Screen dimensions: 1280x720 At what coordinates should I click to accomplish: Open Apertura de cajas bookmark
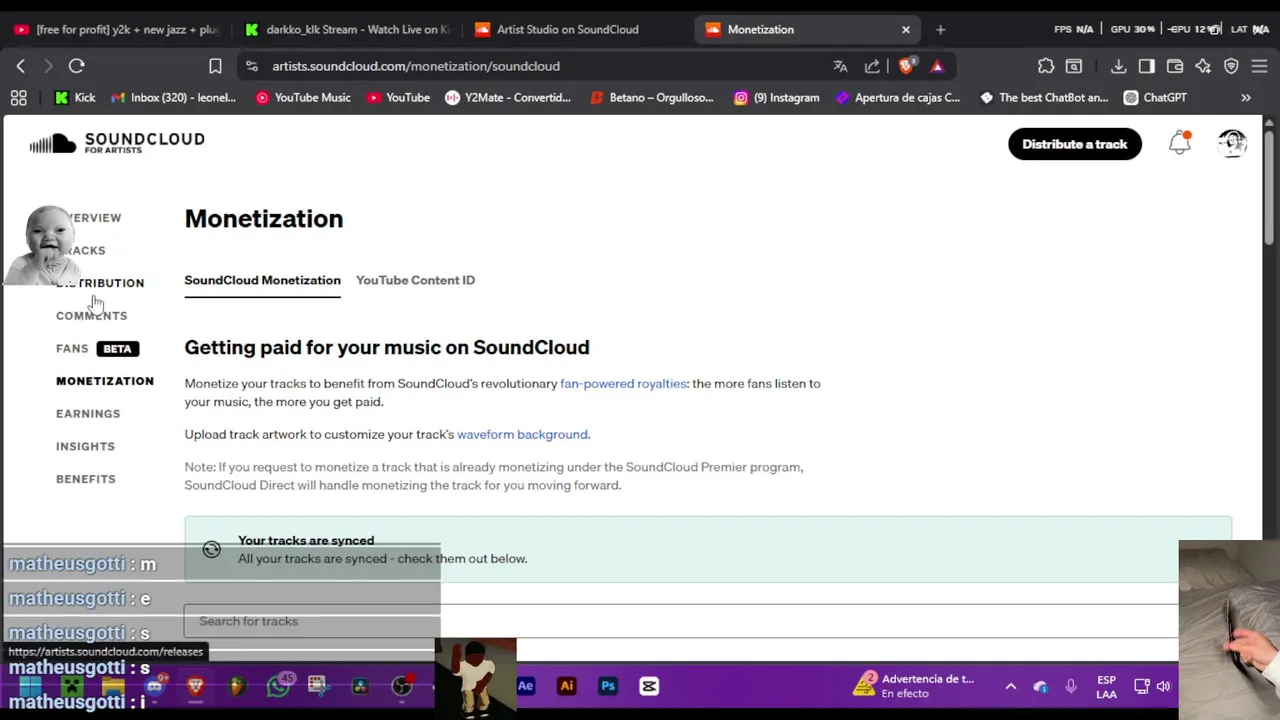coord(898,97)
